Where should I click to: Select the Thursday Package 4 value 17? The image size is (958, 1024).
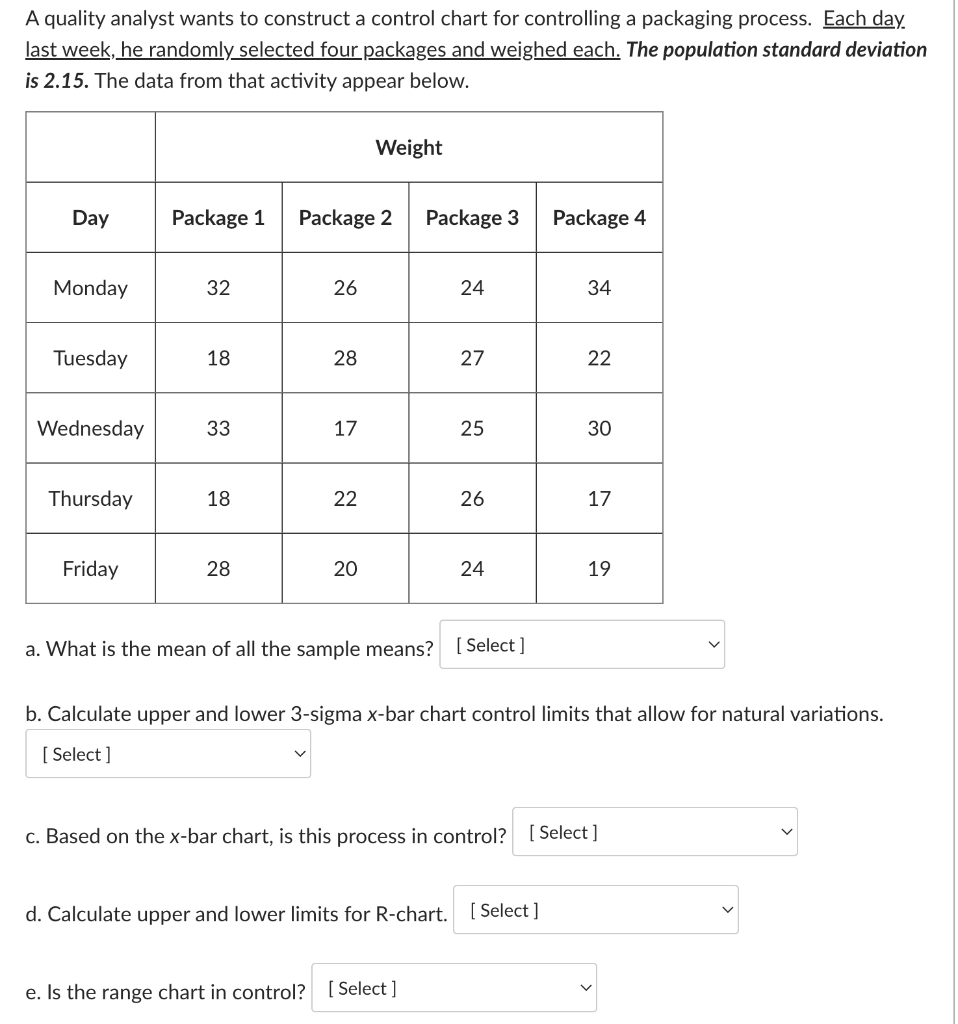point(600,498)
